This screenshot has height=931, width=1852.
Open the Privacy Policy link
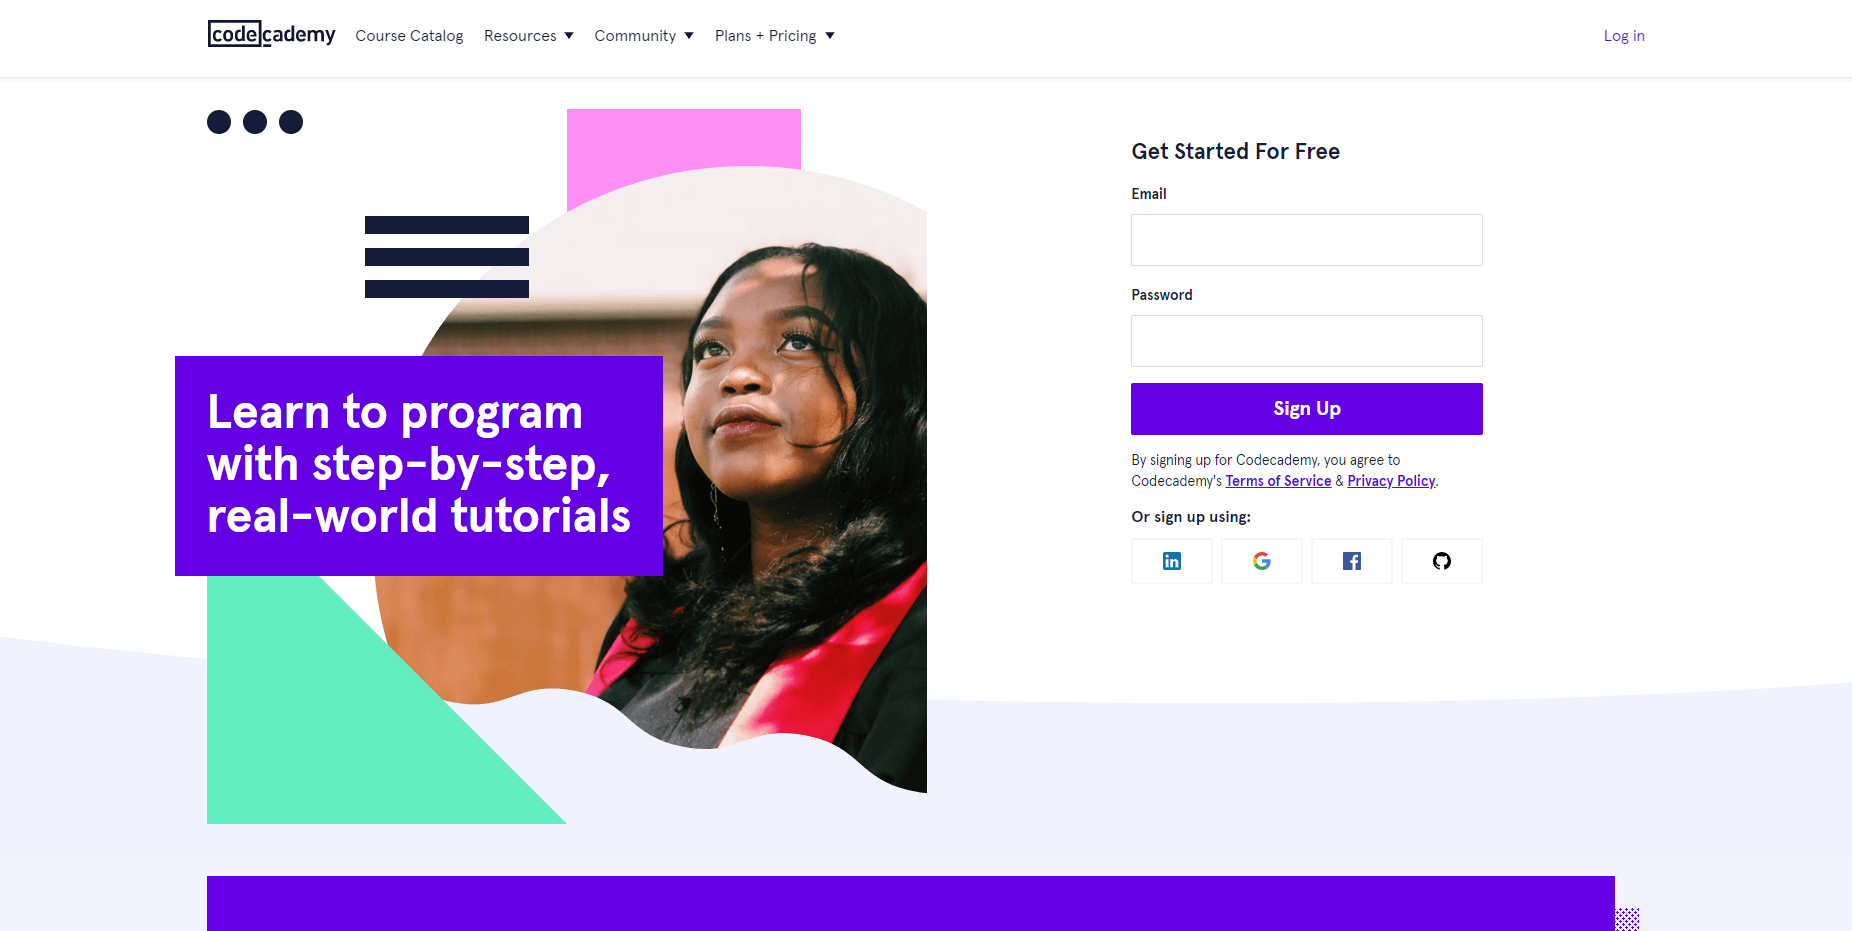tap(1391, 481)
